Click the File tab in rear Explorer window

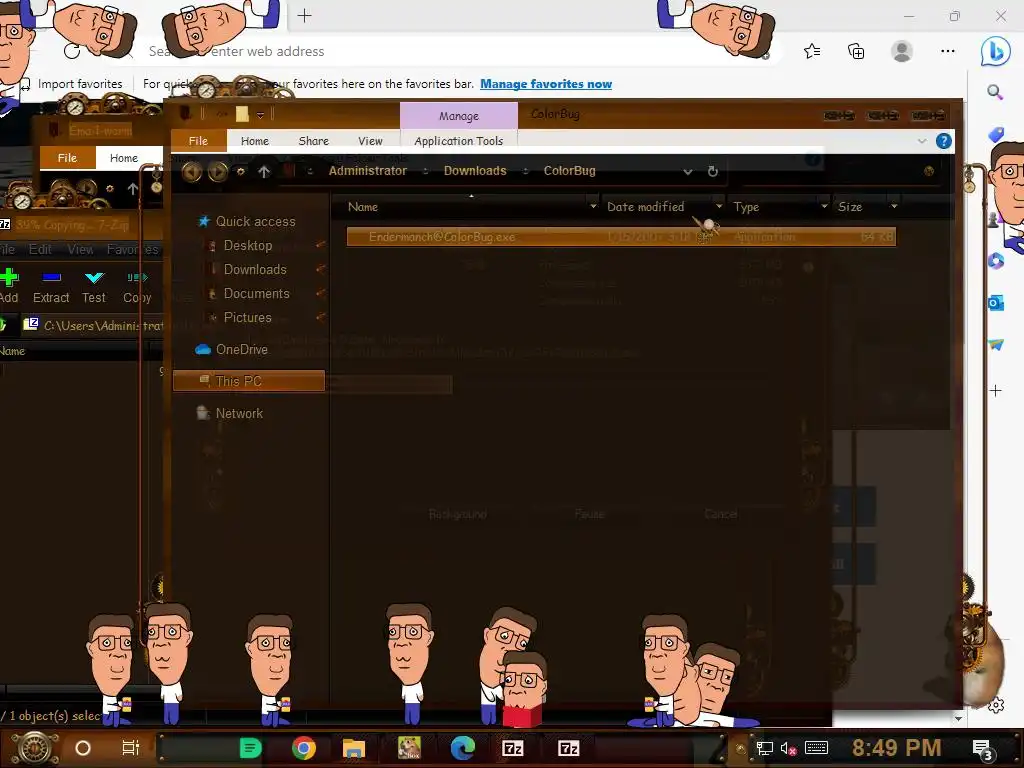[x=67, y=158]
